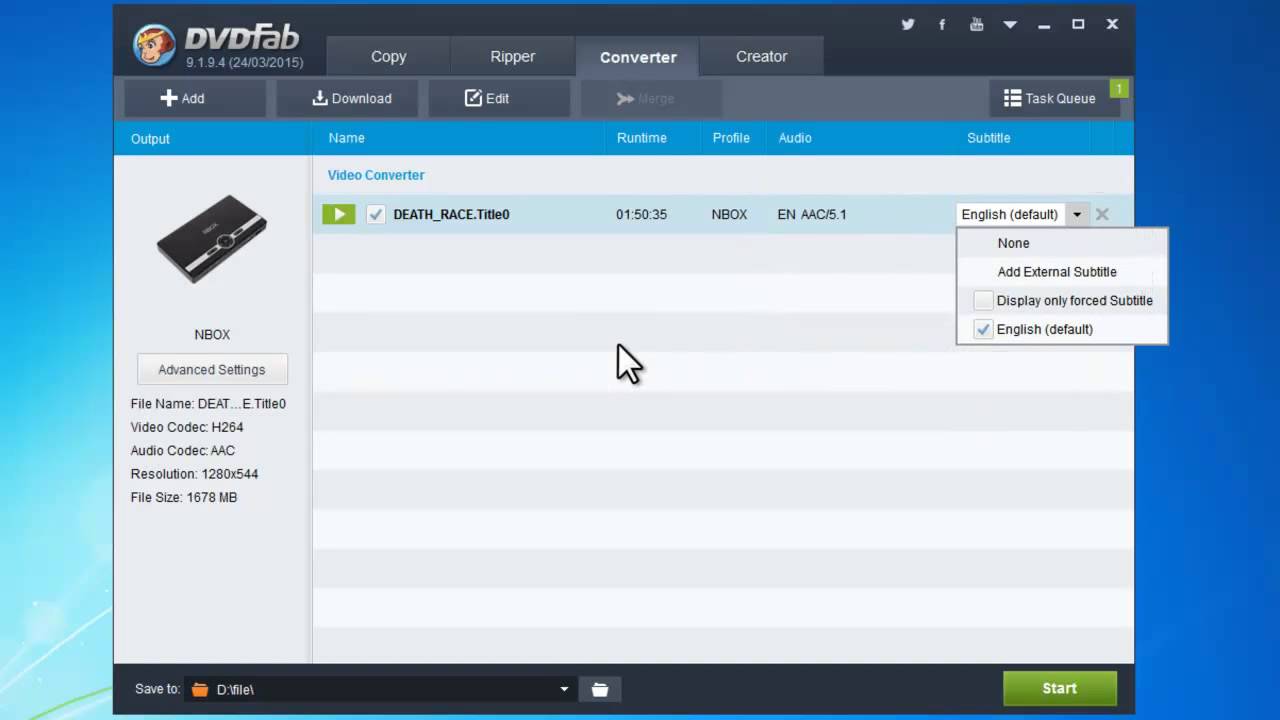The width and height of the screenshot is (1280, 720).
Task: Open the Creator tab
Action: click(762, 57)
